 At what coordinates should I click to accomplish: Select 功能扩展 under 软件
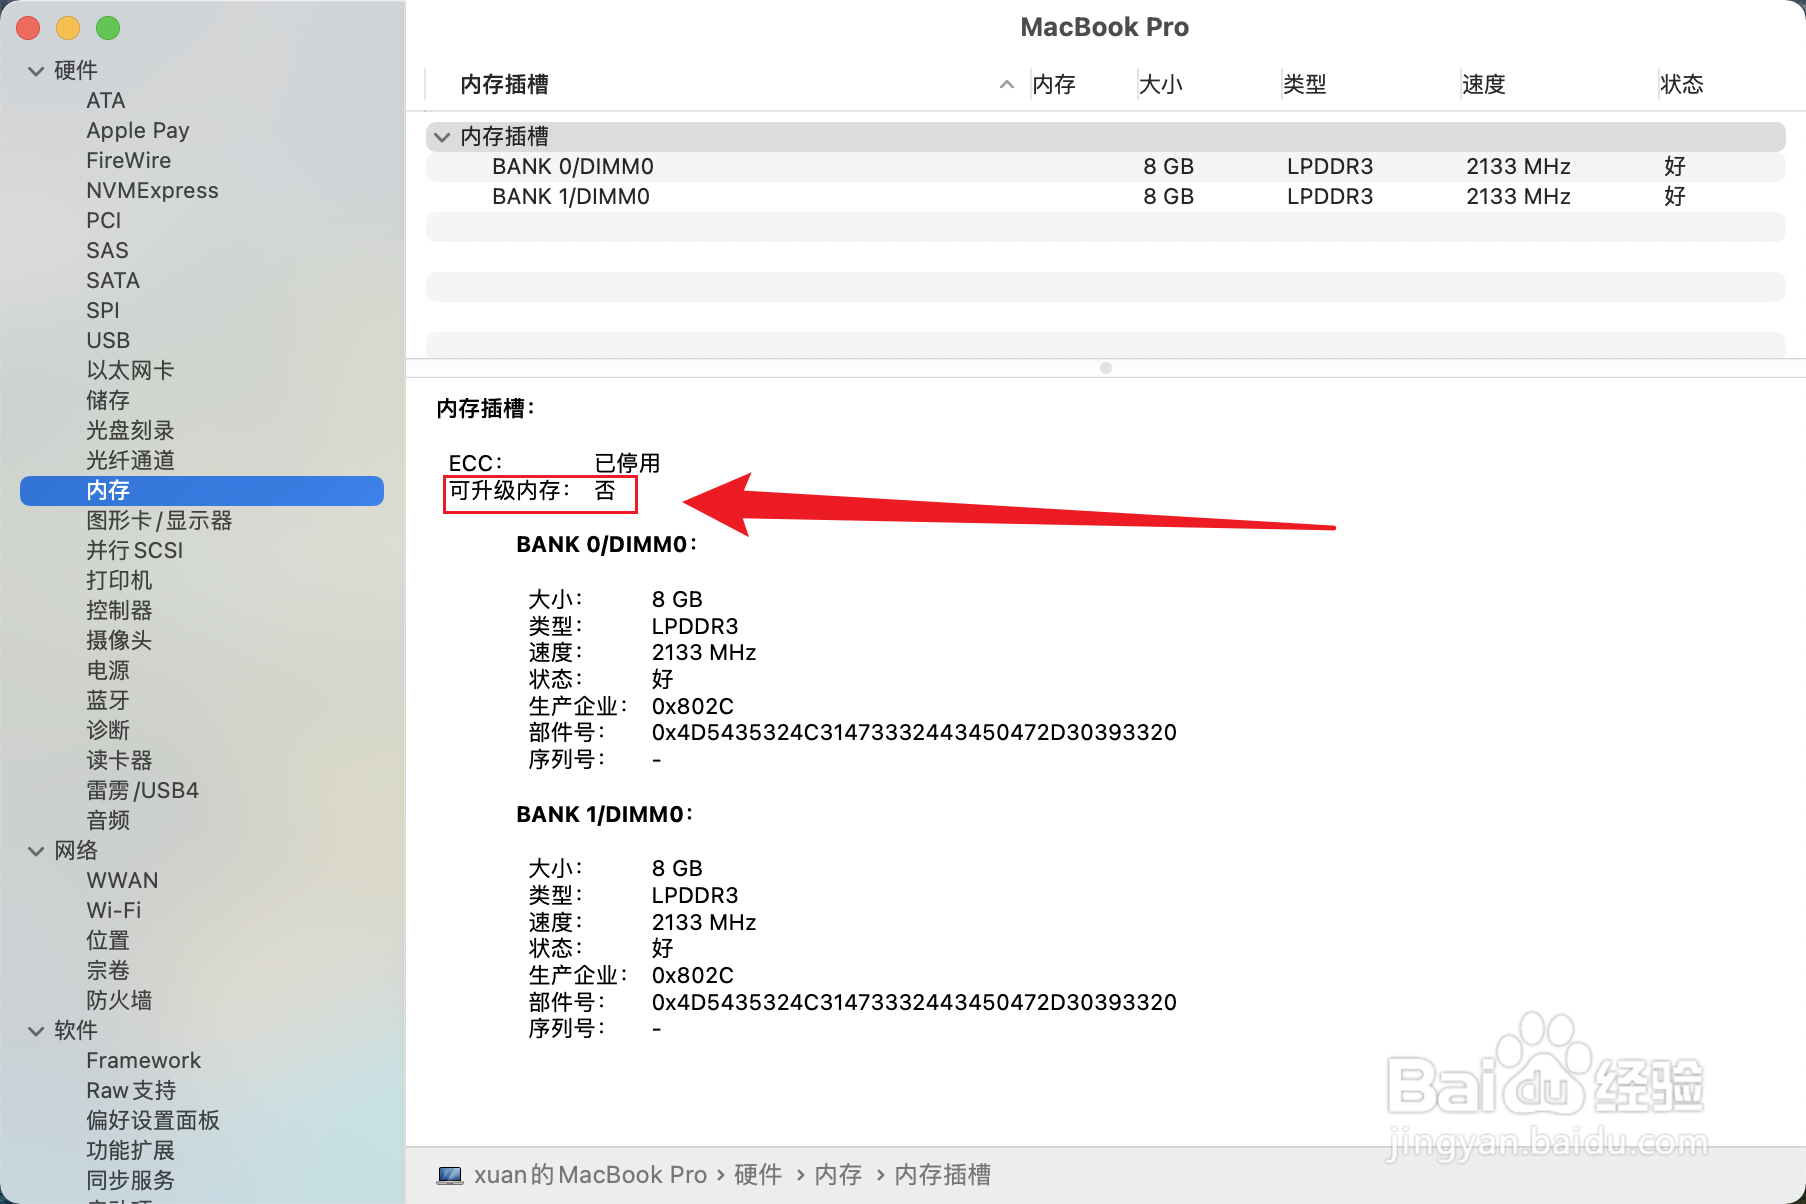coord(130,1151)
